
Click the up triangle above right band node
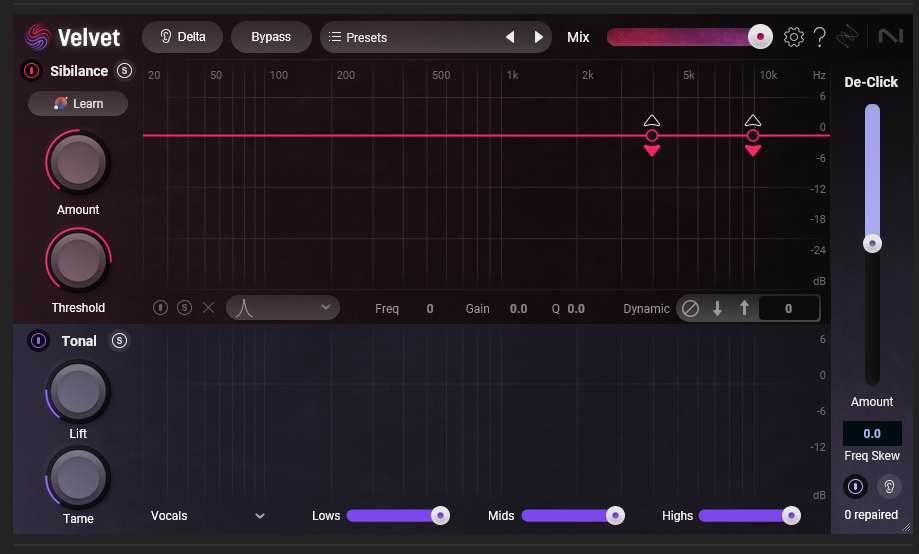pyautogui.click(x=753, y=121)
